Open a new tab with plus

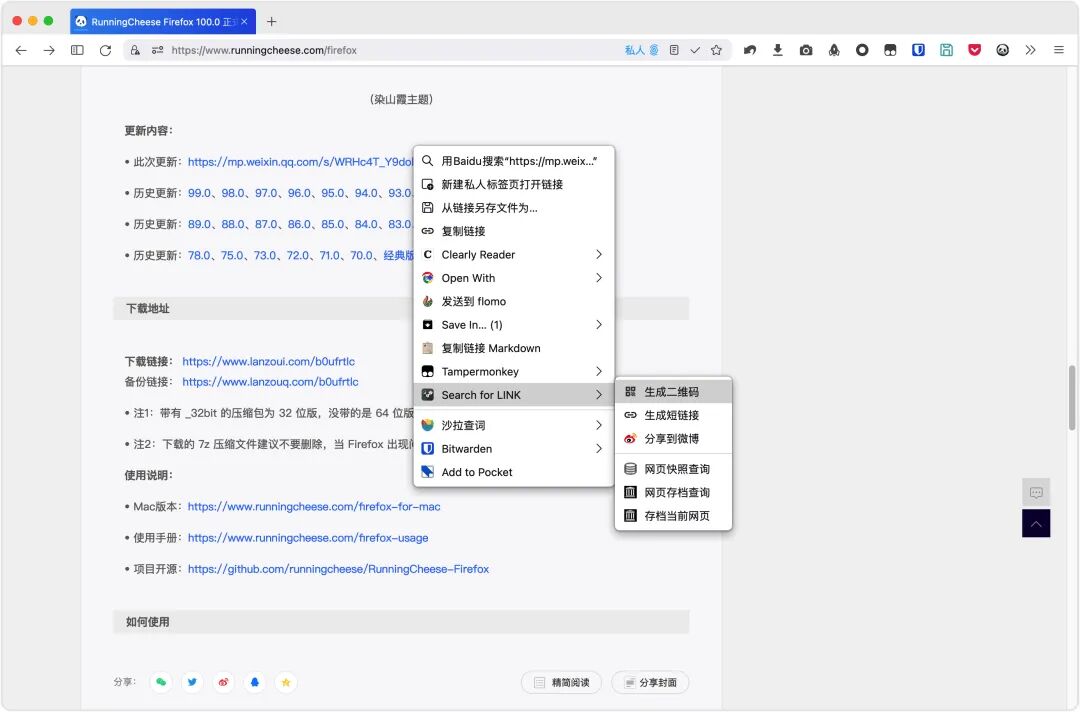pyautogui.click(x=271, y=21)
